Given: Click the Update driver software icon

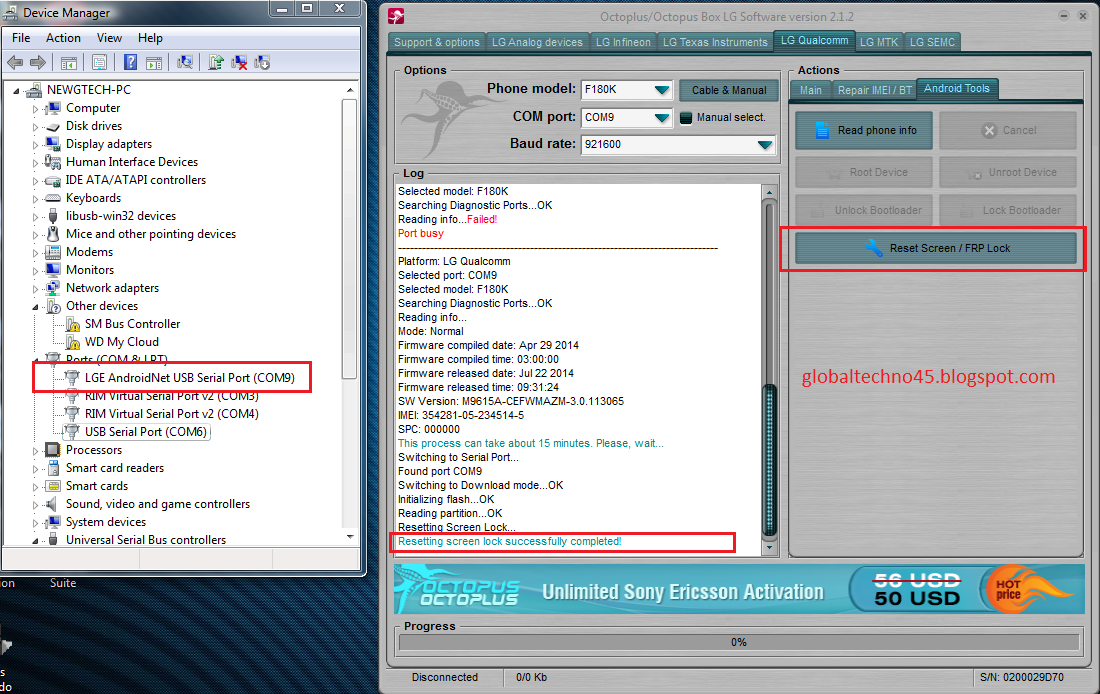Looking at the screenshot, I should click(216, 62).
